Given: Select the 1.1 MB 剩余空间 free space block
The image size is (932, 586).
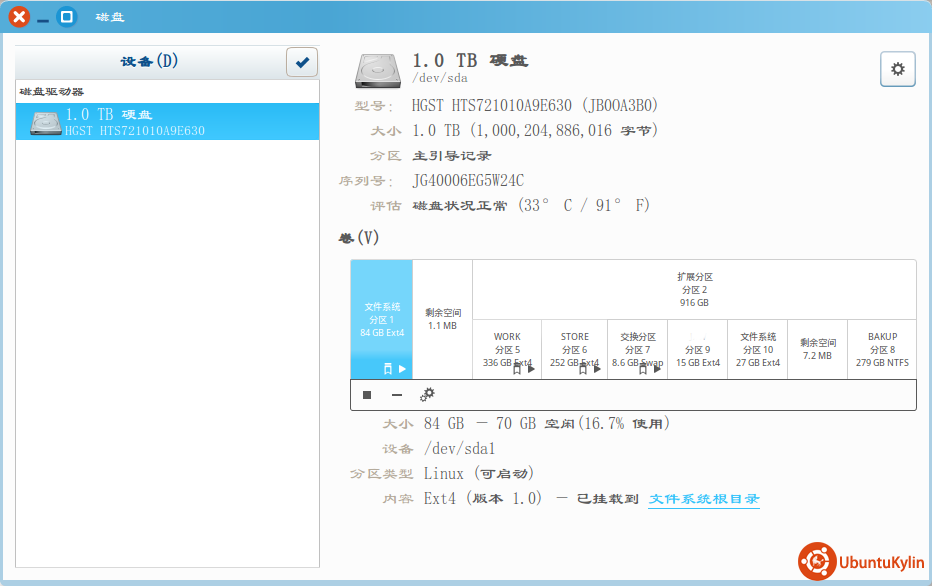Looking at the screenshot, I should (x=442, y=319).
